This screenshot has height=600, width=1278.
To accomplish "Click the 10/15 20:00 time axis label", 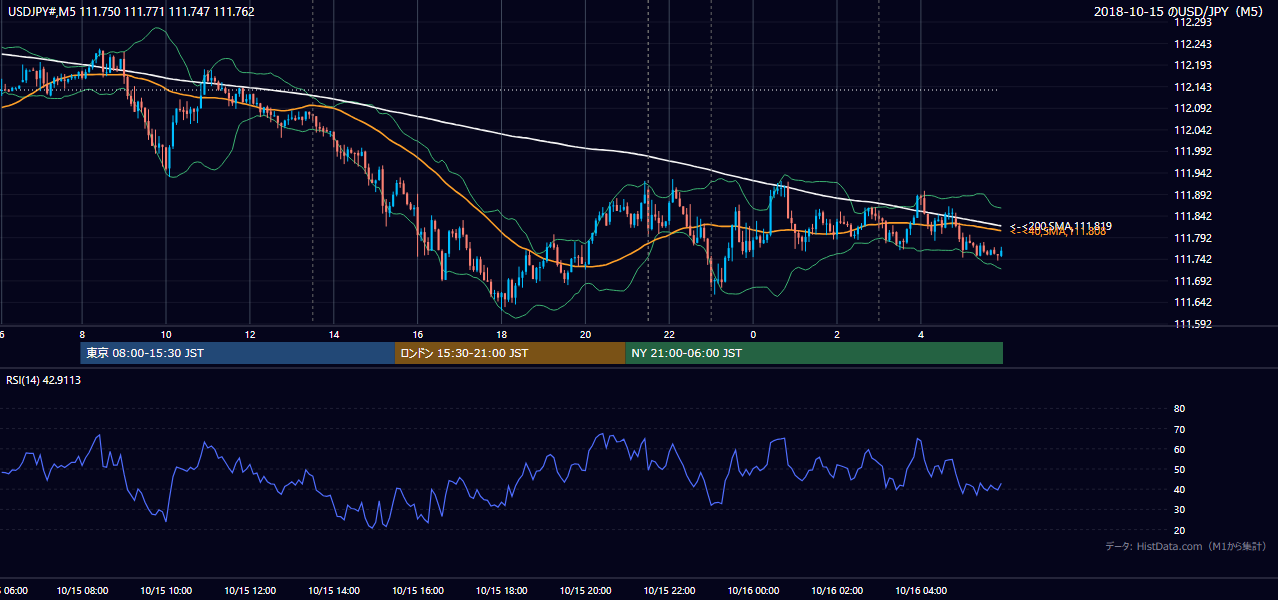I will [x=586, y=591].
